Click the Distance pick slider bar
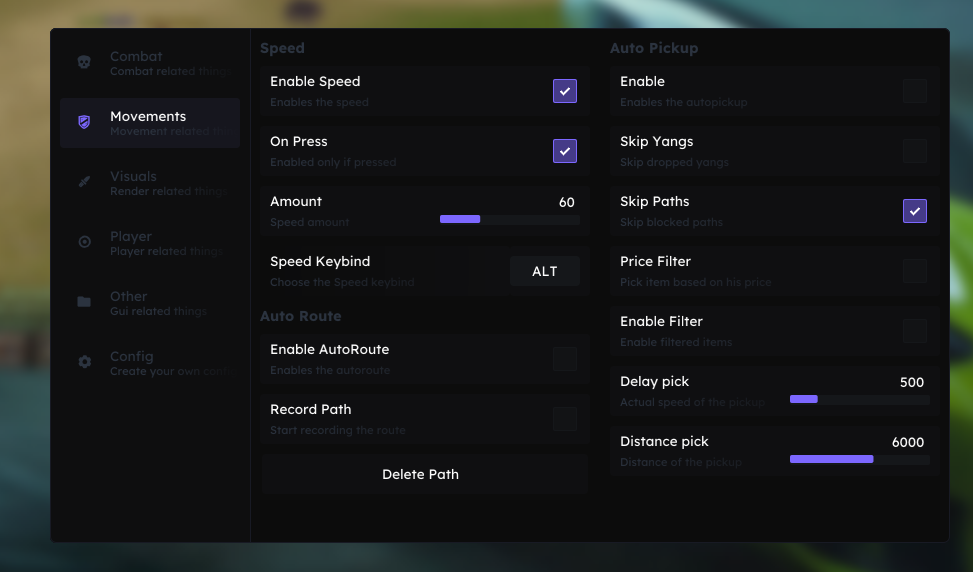Image resolution: width=973 pixels, height=572 pixels. click(859, 459)
